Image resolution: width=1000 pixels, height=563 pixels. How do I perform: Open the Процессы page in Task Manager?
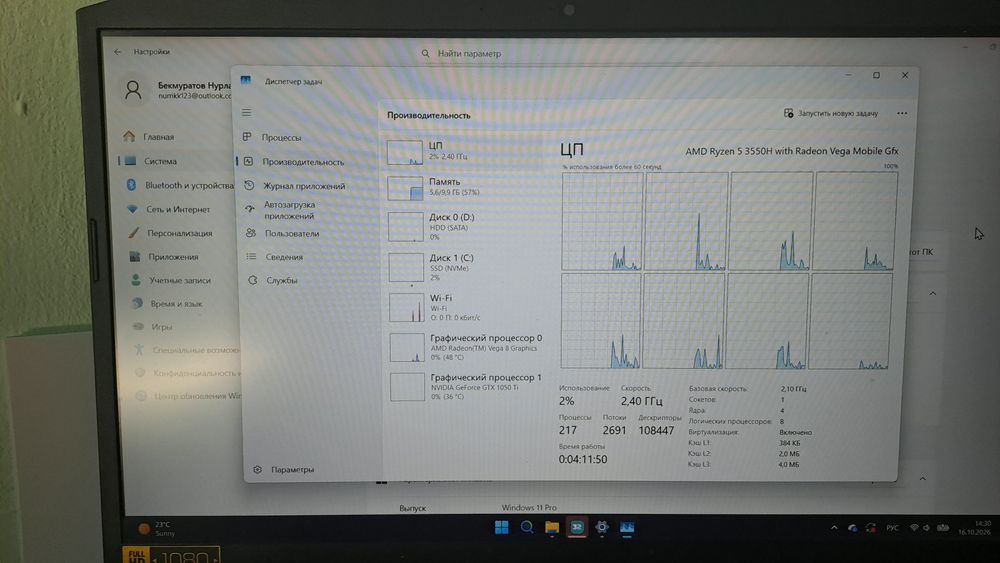click(x=281, y=137)
